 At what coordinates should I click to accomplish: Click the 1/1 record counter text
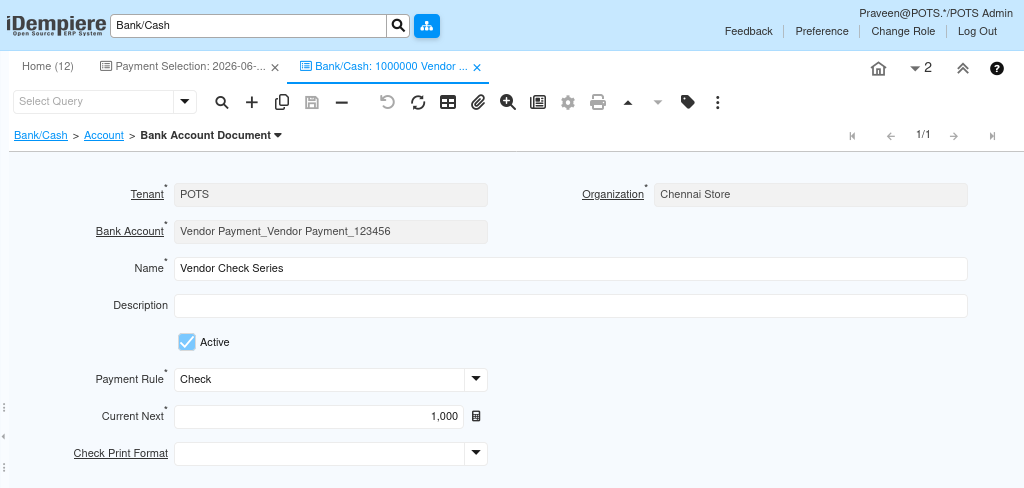pos(923,135)
